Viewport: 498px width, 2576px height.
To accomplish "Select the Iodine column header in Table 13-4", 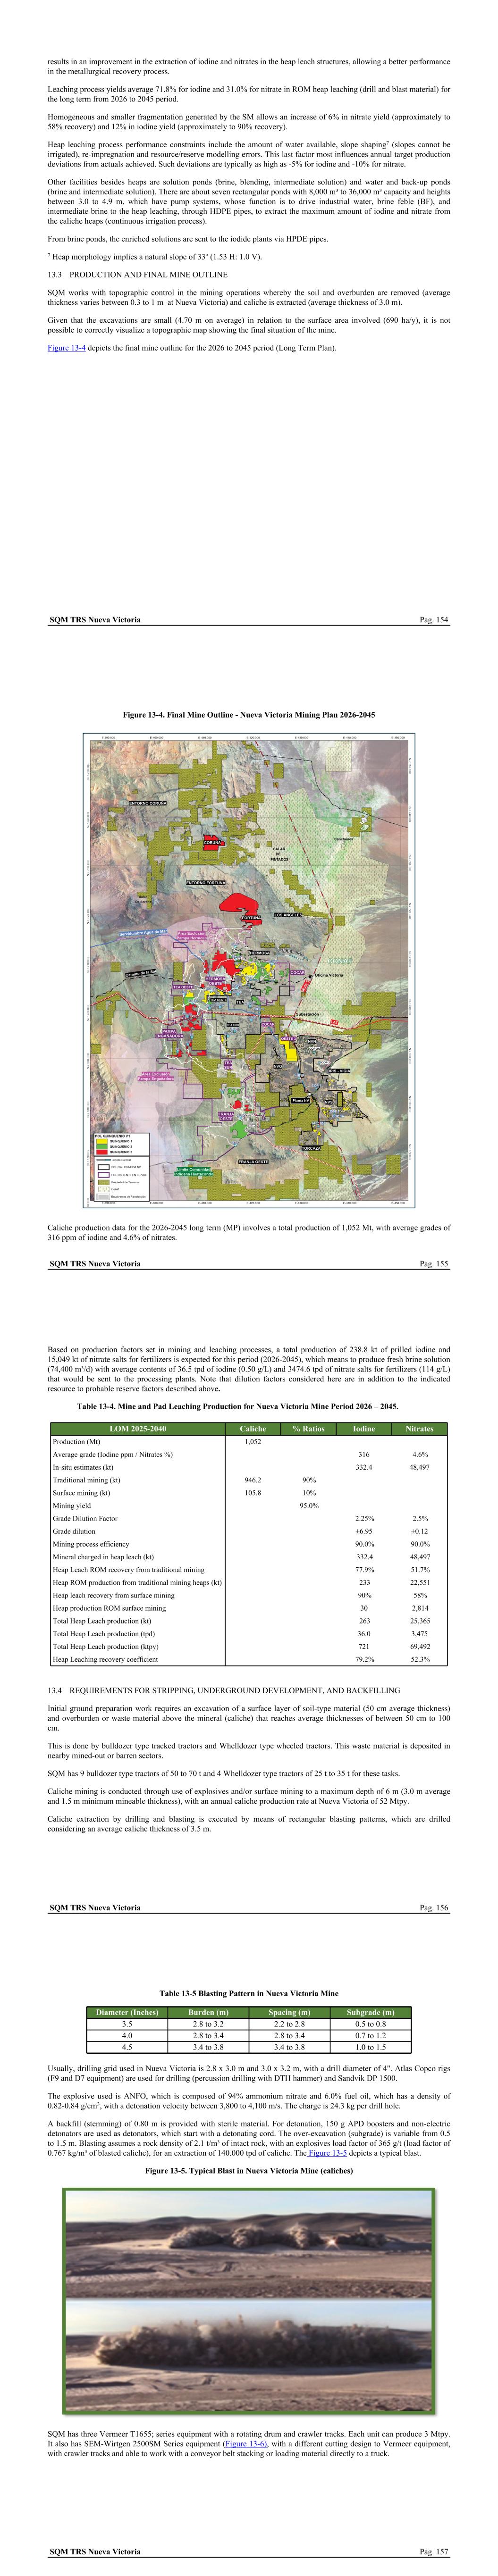I will 364,1429.
